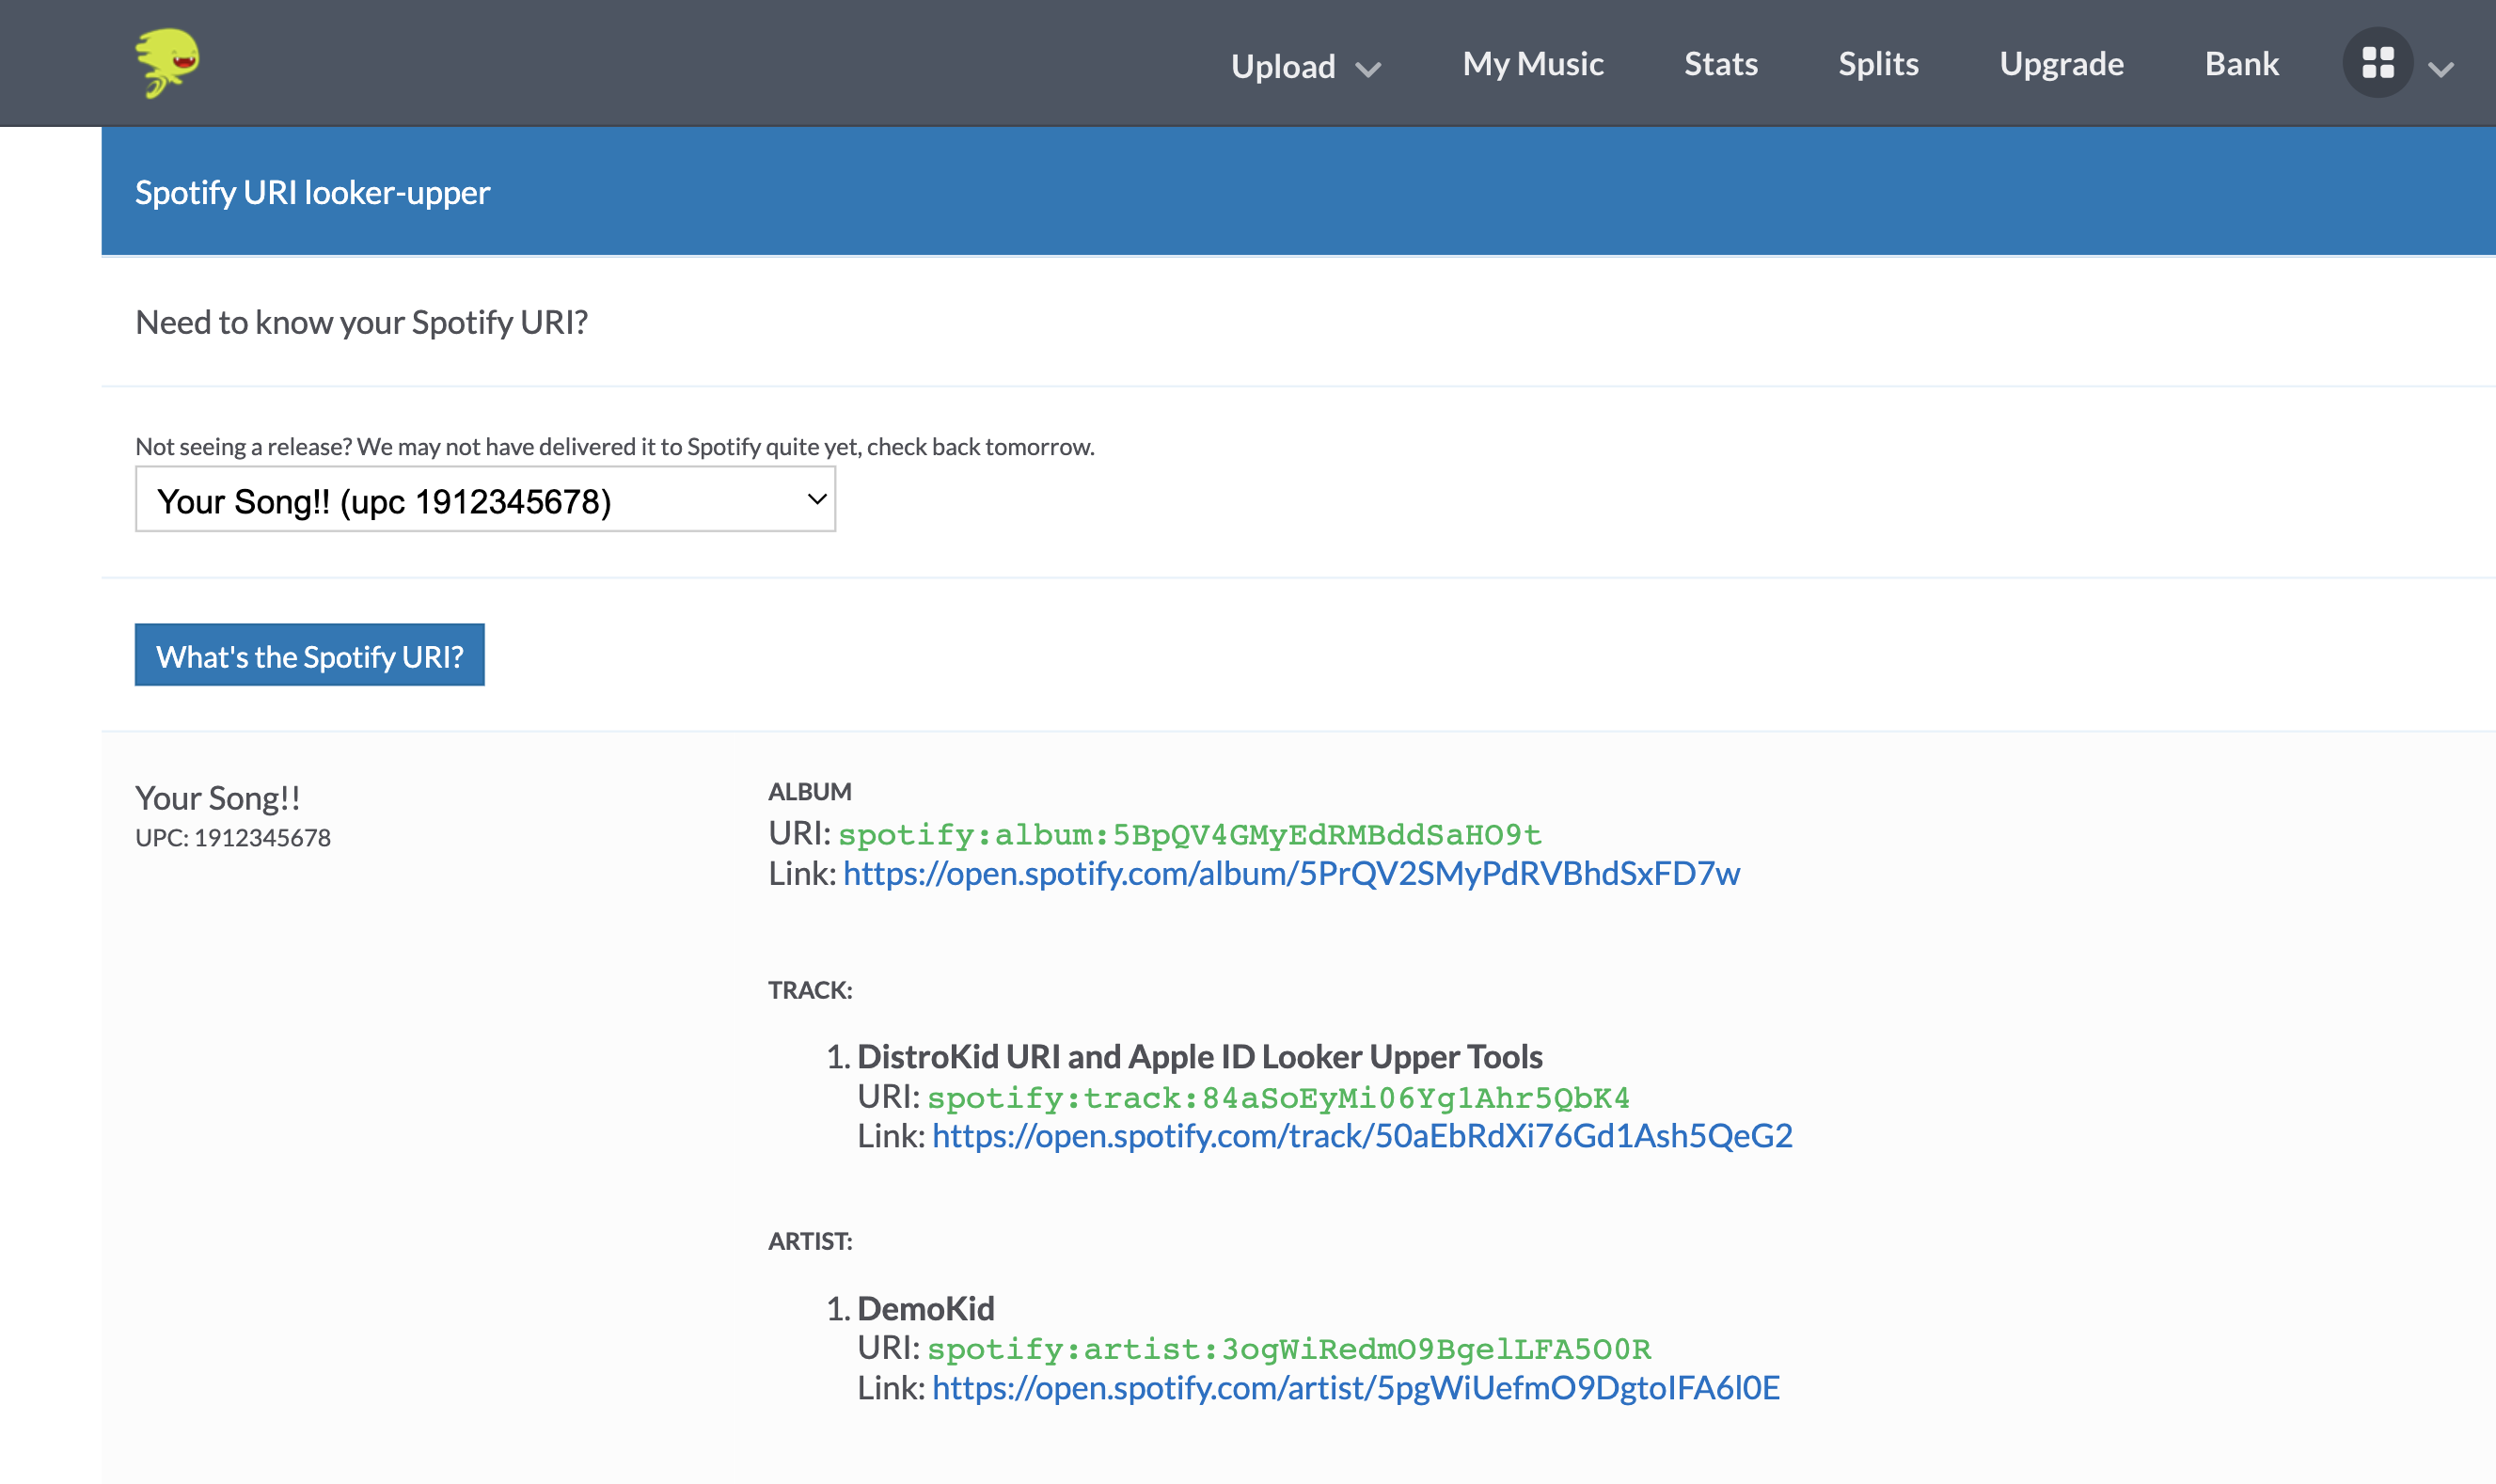The height and width of the screenshot is (1484, 2496).
Task: Click the Spotify track URI text
Action: 1277,1096
